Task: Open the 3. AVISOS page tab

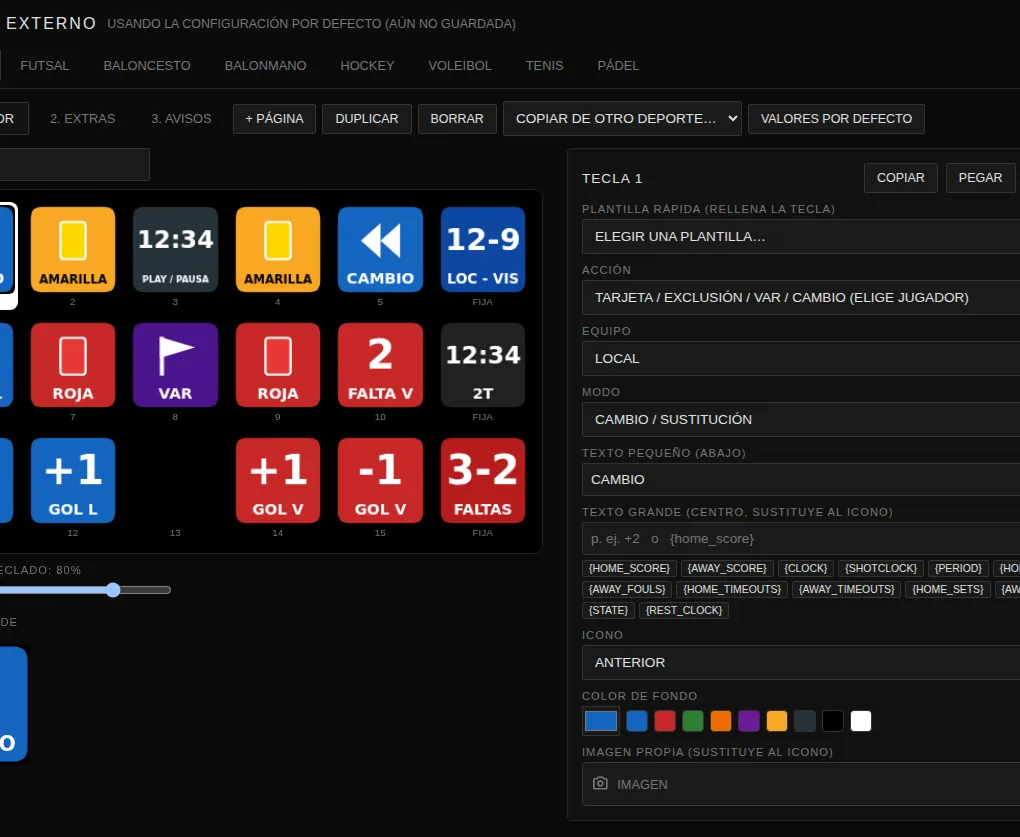Action: click(181, 118)
